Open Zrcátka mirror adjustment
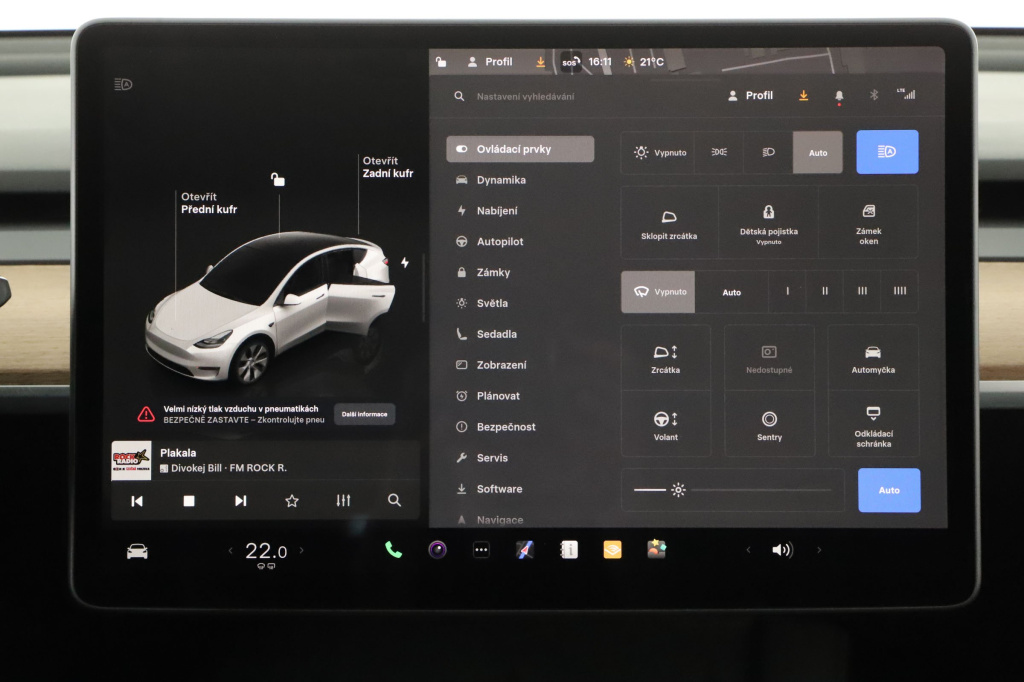Viewport: 1024px width, 682px height. pyautogui.click(x=665, y=359)
